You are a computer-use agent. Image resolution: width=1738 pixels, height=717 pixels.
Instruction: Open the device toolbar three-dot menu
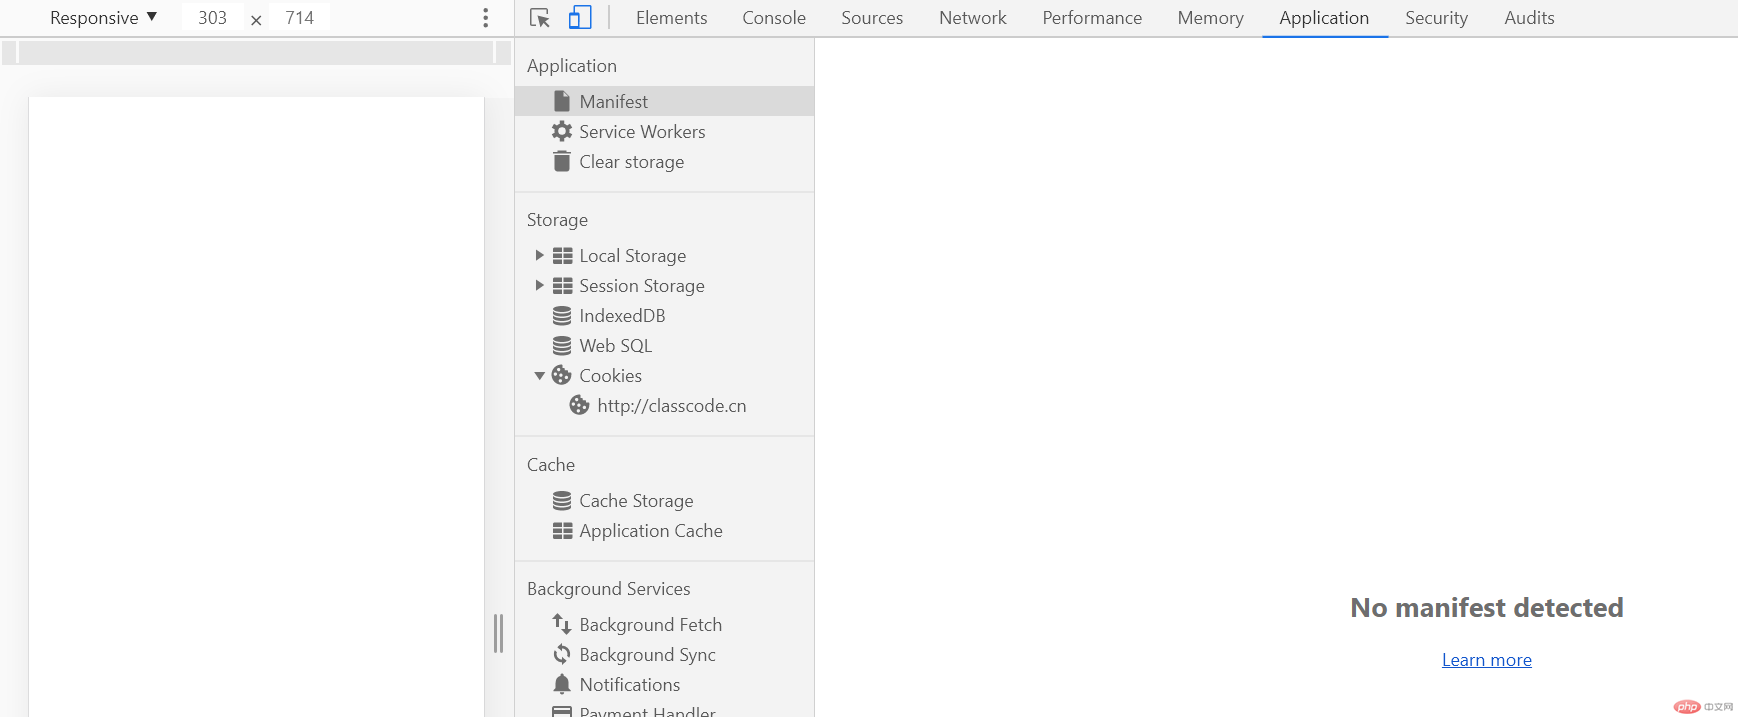[486, 18]
